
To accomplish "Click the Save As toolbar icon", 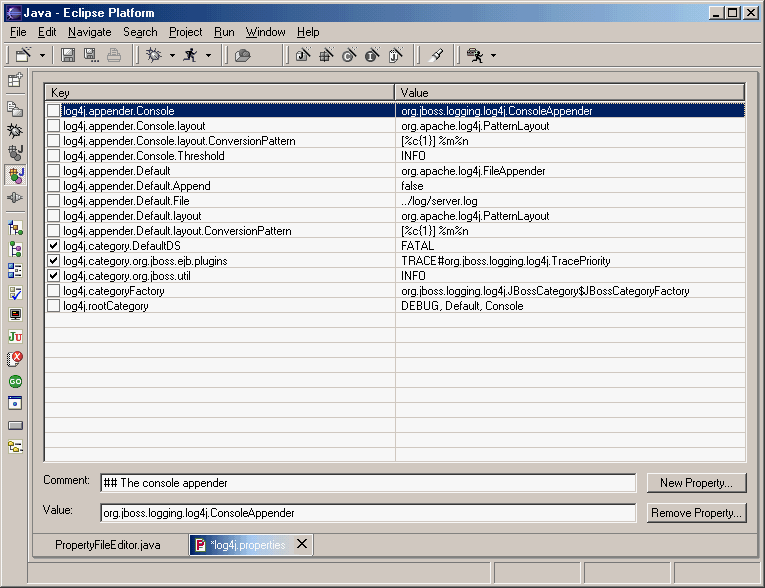I will [x=91, y=55].
